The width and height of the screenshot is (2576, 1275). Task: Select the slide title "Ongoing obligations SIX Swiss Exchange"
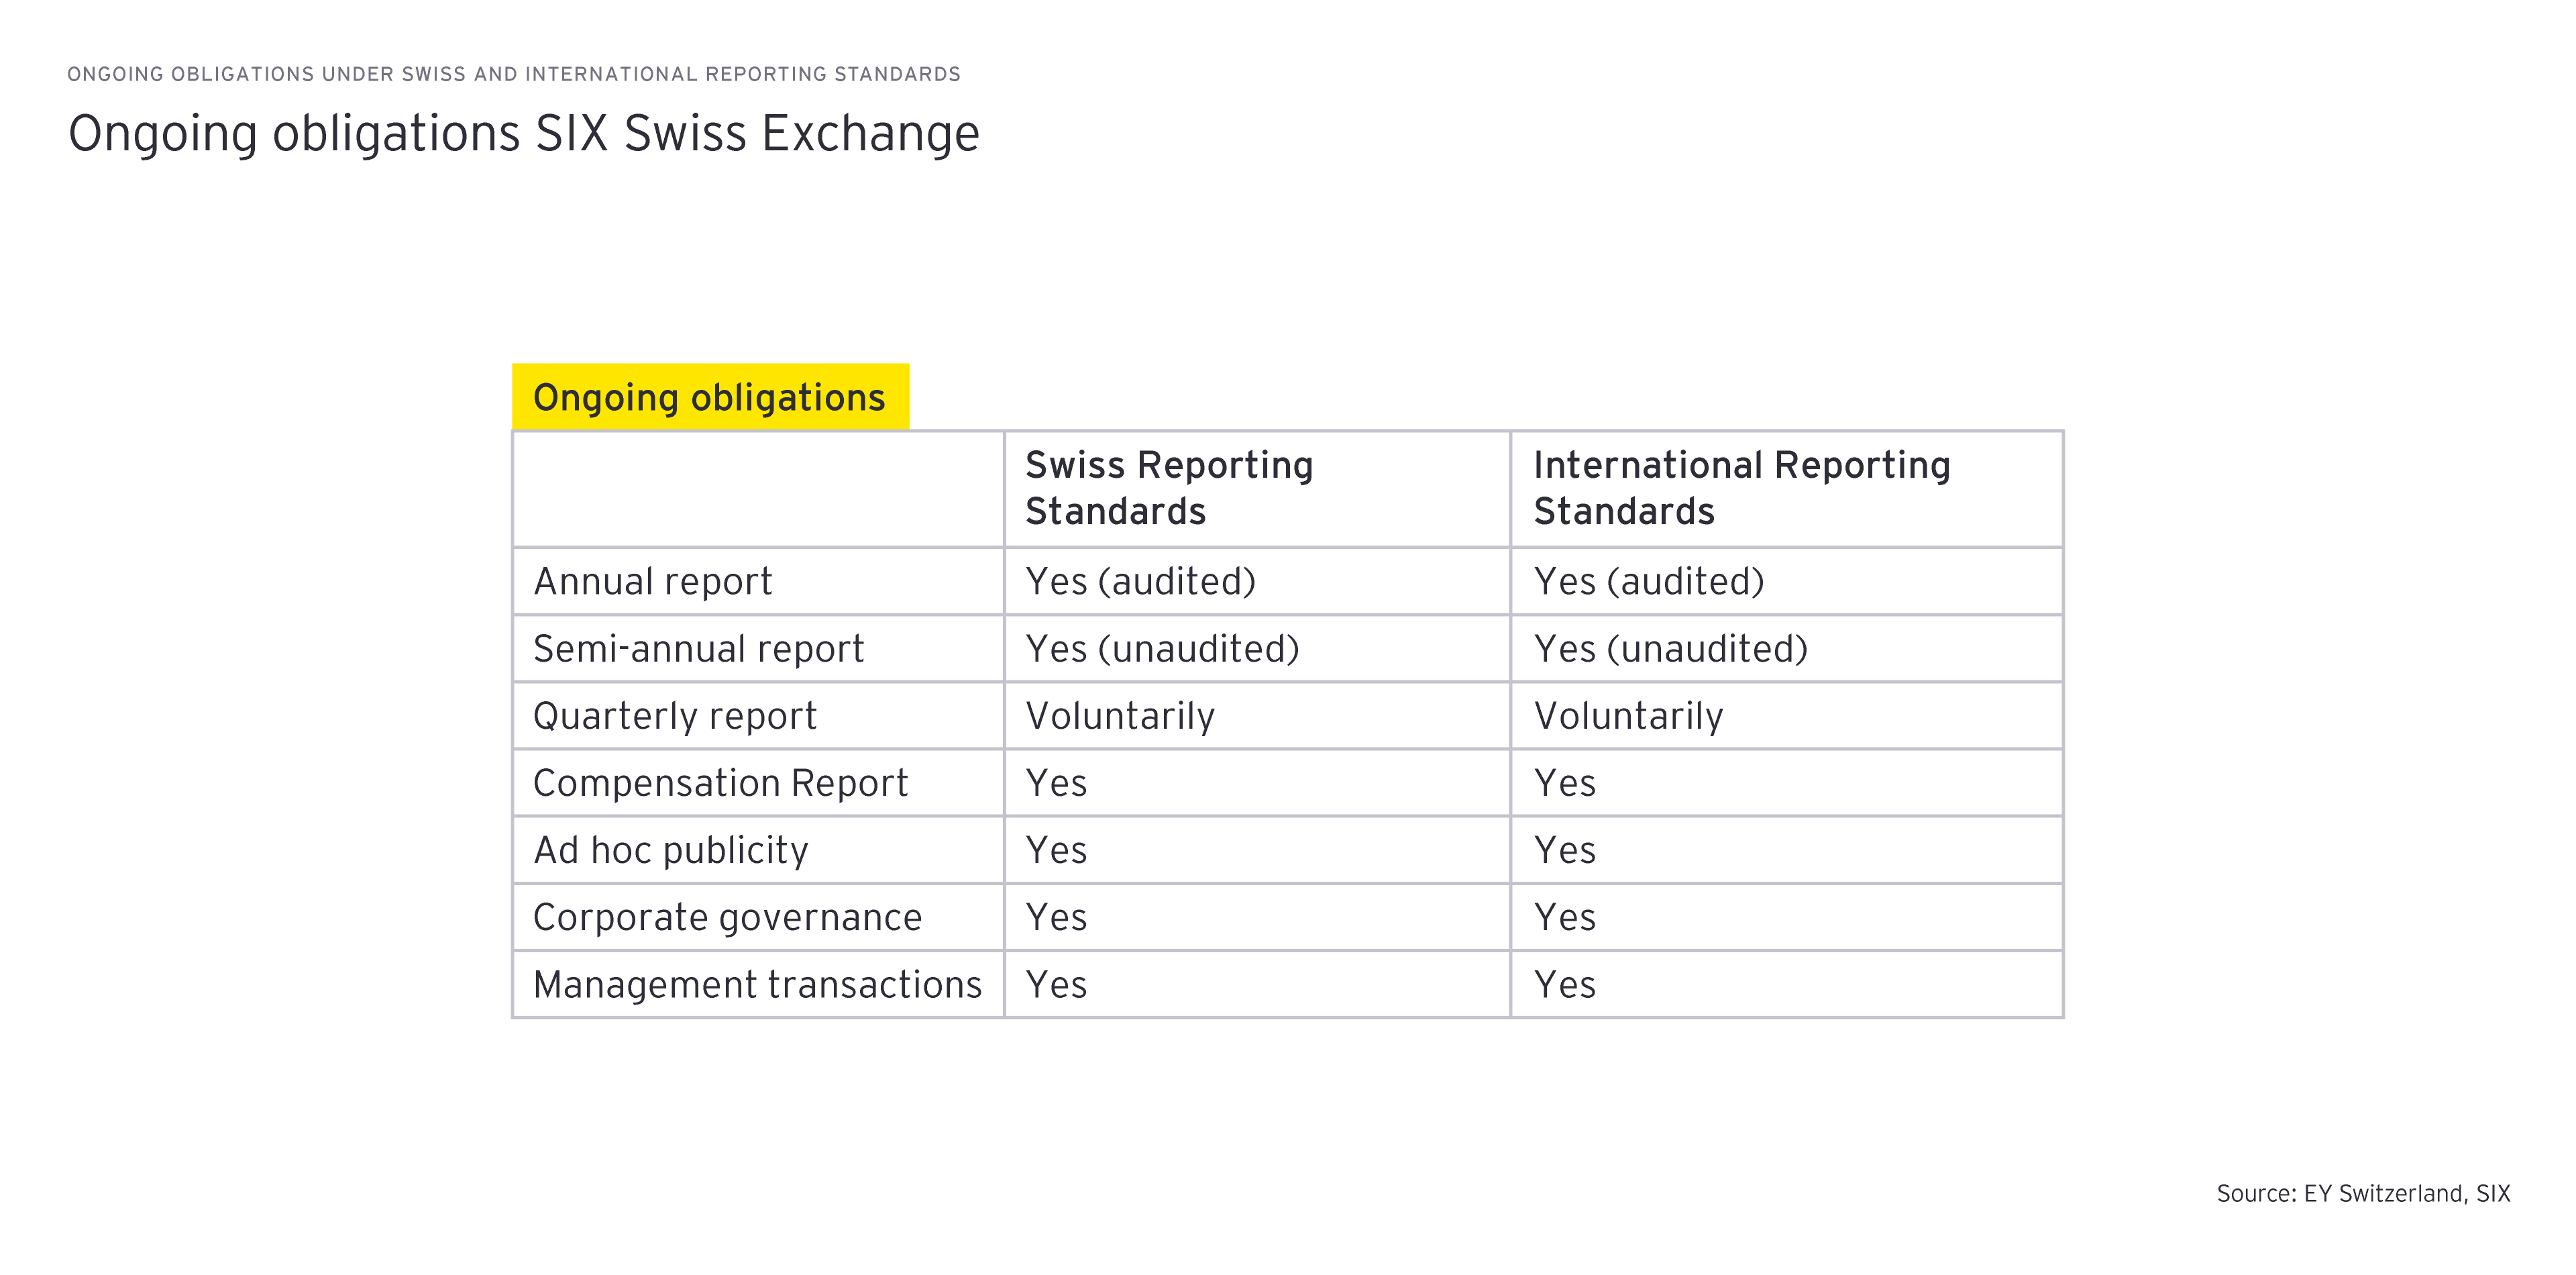pyautogui.click(x=523, y=134)
